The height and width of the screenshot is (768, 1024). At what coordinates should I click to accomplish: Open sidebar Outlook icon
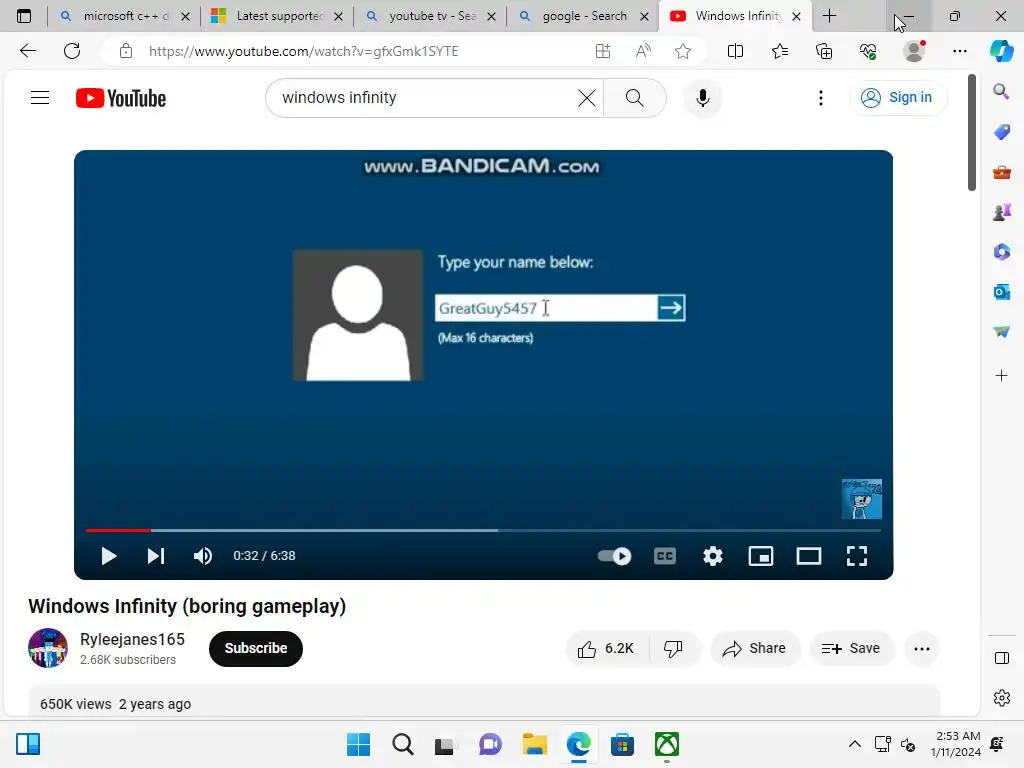pyautogui.click(x=1002, y=292)
